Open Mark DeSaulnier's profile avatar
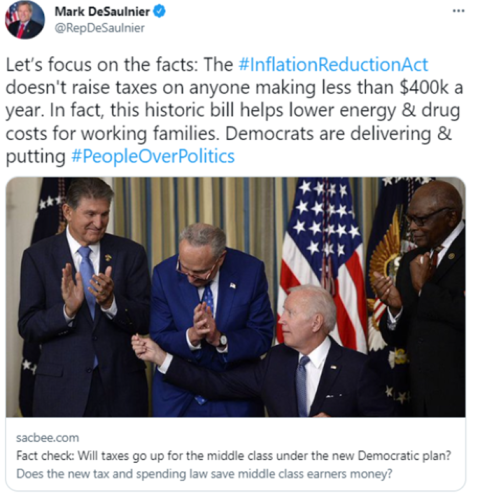This screenshot has height=495, width=480. click(25, 20)
